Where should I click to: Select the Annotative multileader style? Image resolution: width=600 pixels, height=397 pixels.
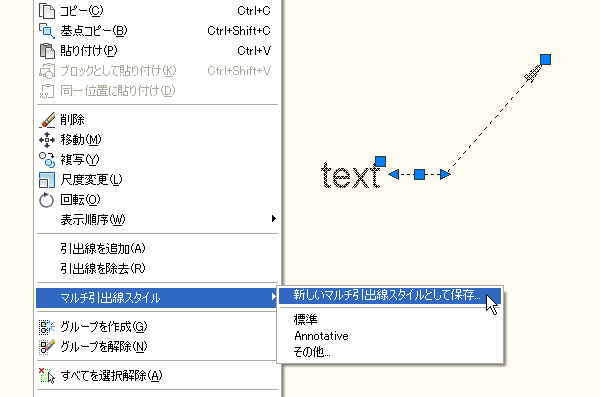coord(390,336)
